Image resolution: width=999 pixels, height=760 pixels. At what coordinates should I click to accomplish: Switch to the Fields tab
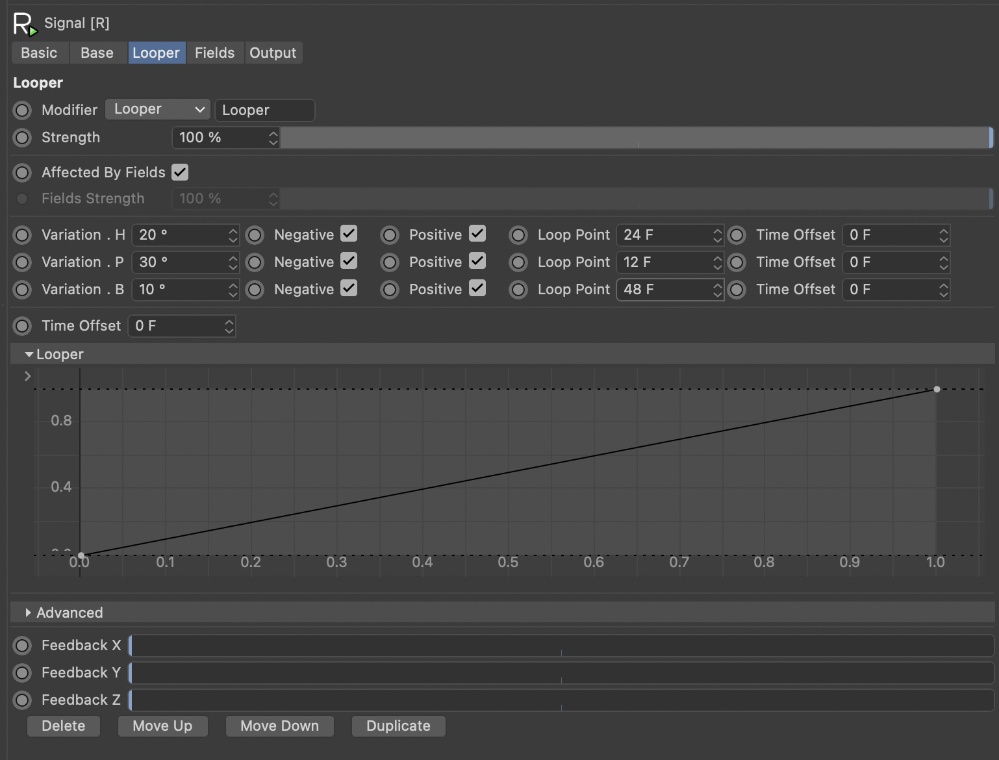pyautogui.click(x=214, y=53)
